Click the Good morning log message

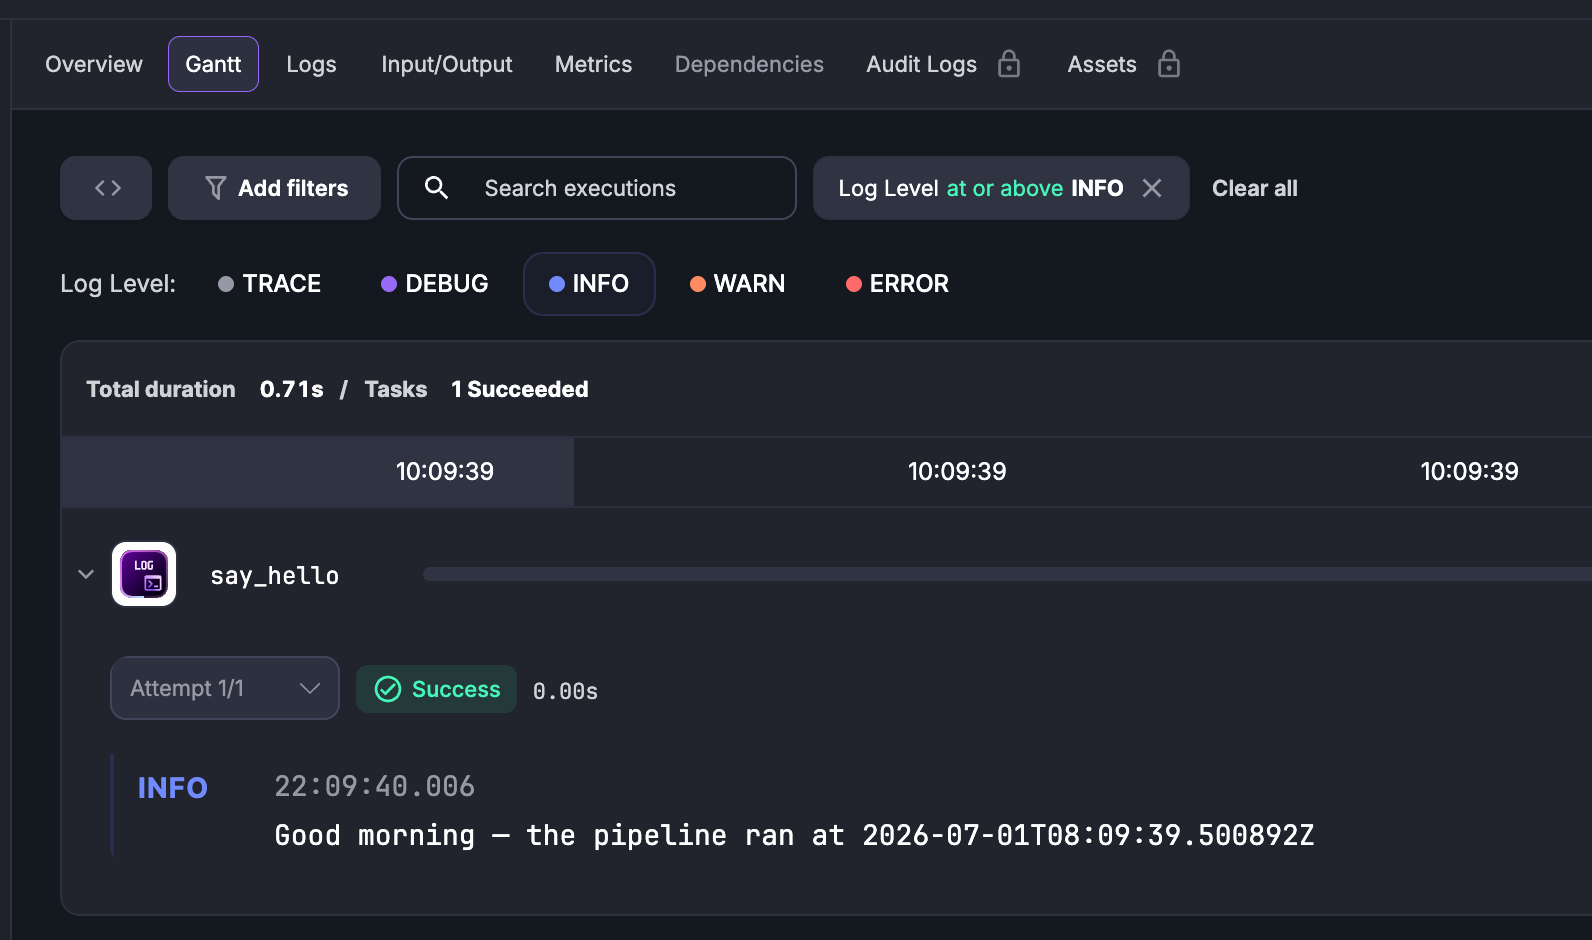[x=794, y=835]
